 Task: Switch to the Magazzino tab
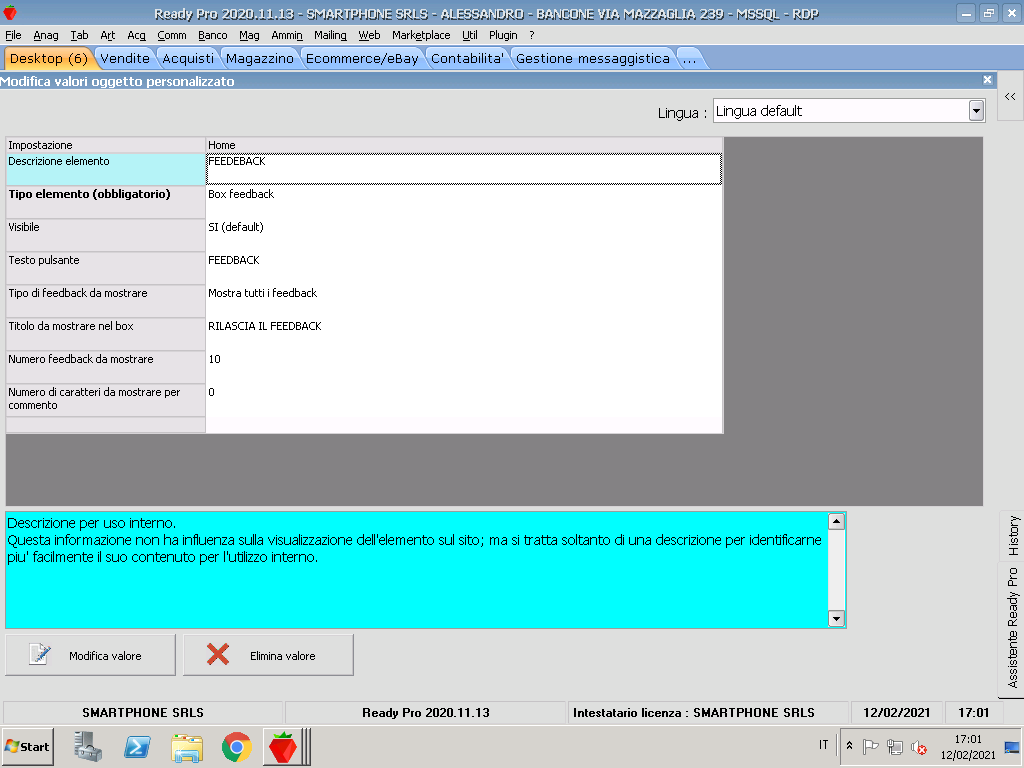tap(260, 58)
